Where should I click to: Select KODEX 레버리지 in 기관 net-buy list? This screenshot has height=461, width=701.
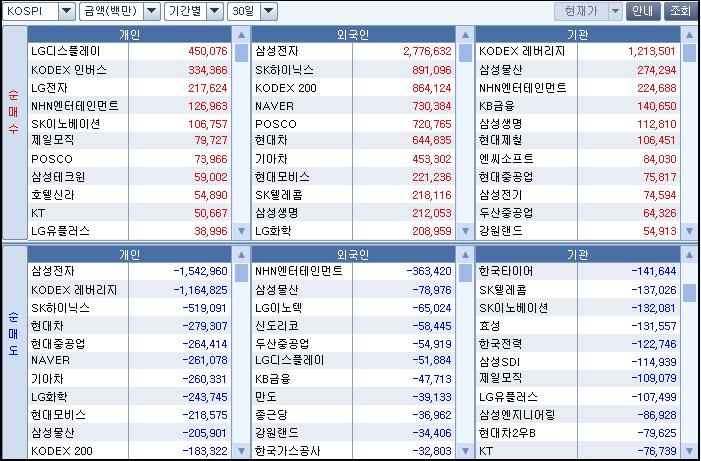coord(578,51)
